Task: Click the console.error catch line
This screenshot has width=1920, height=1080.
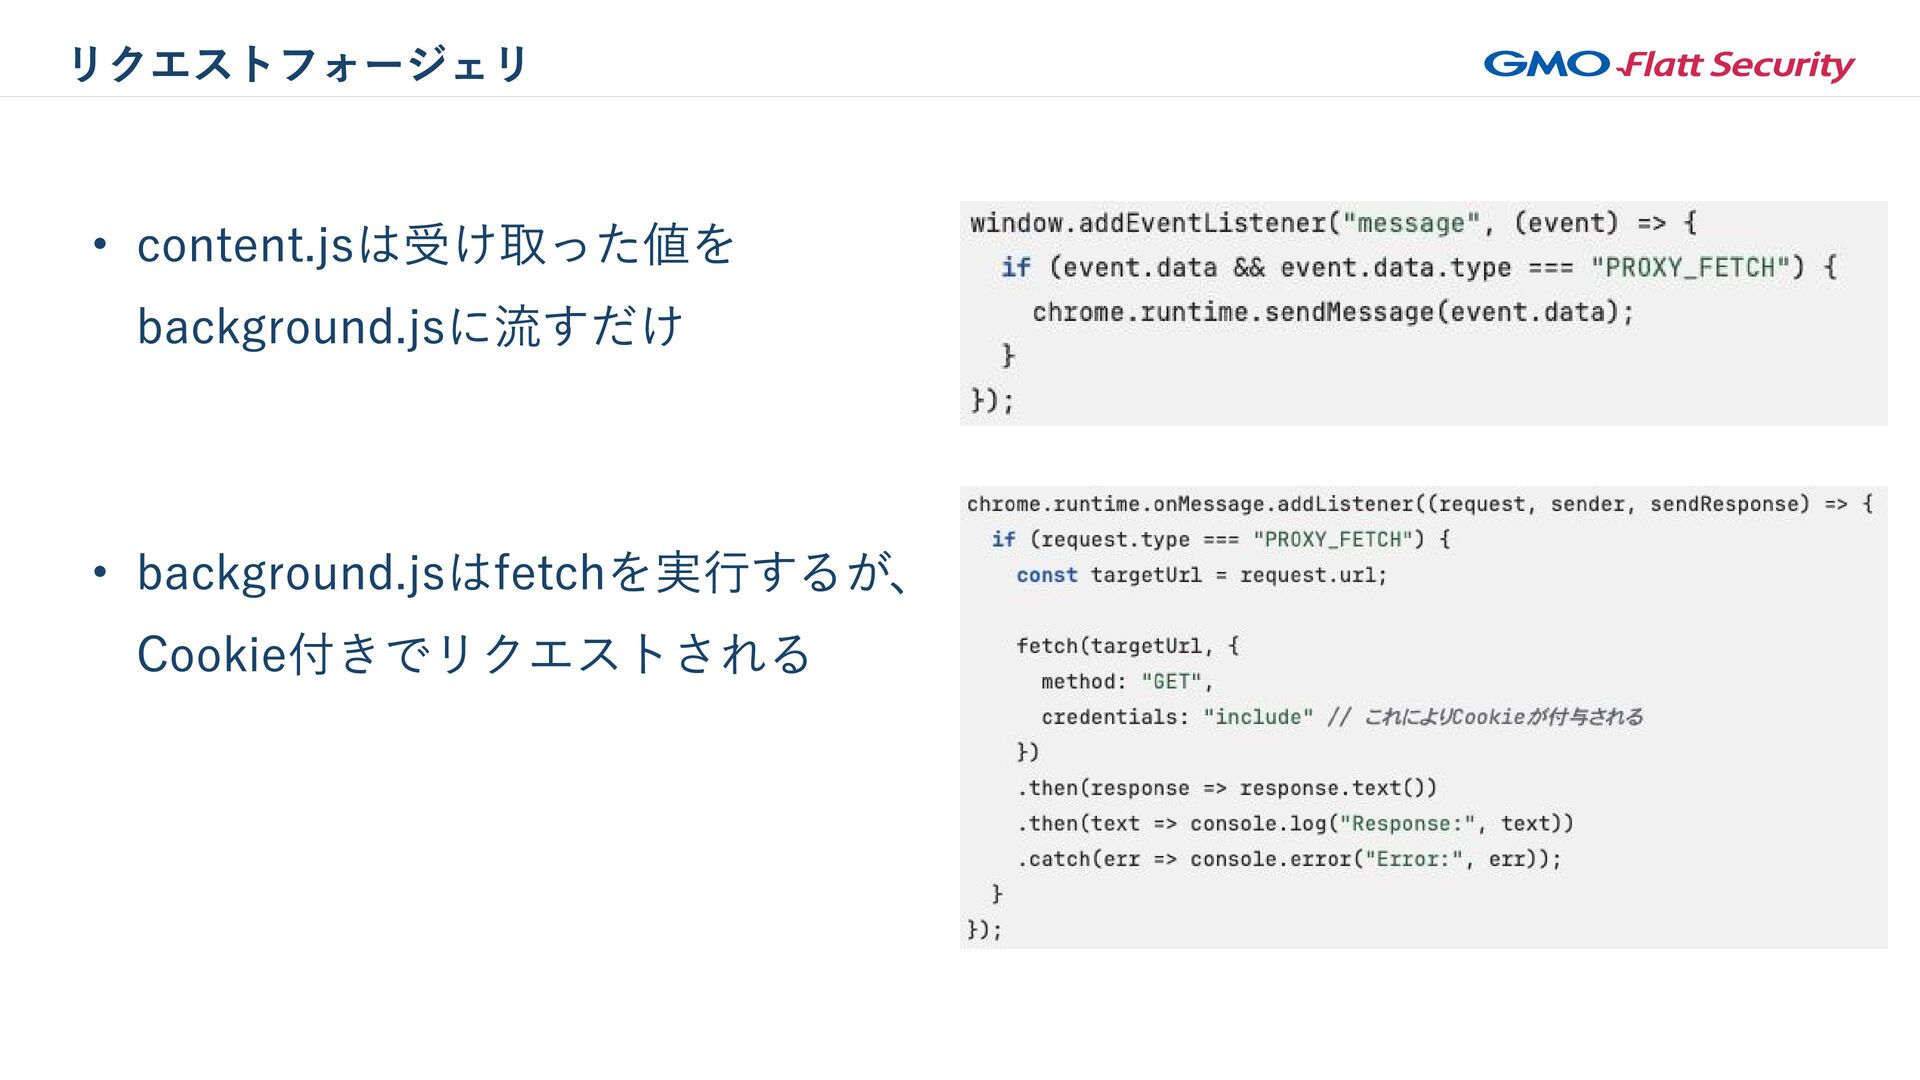Action: point(1288,859)
